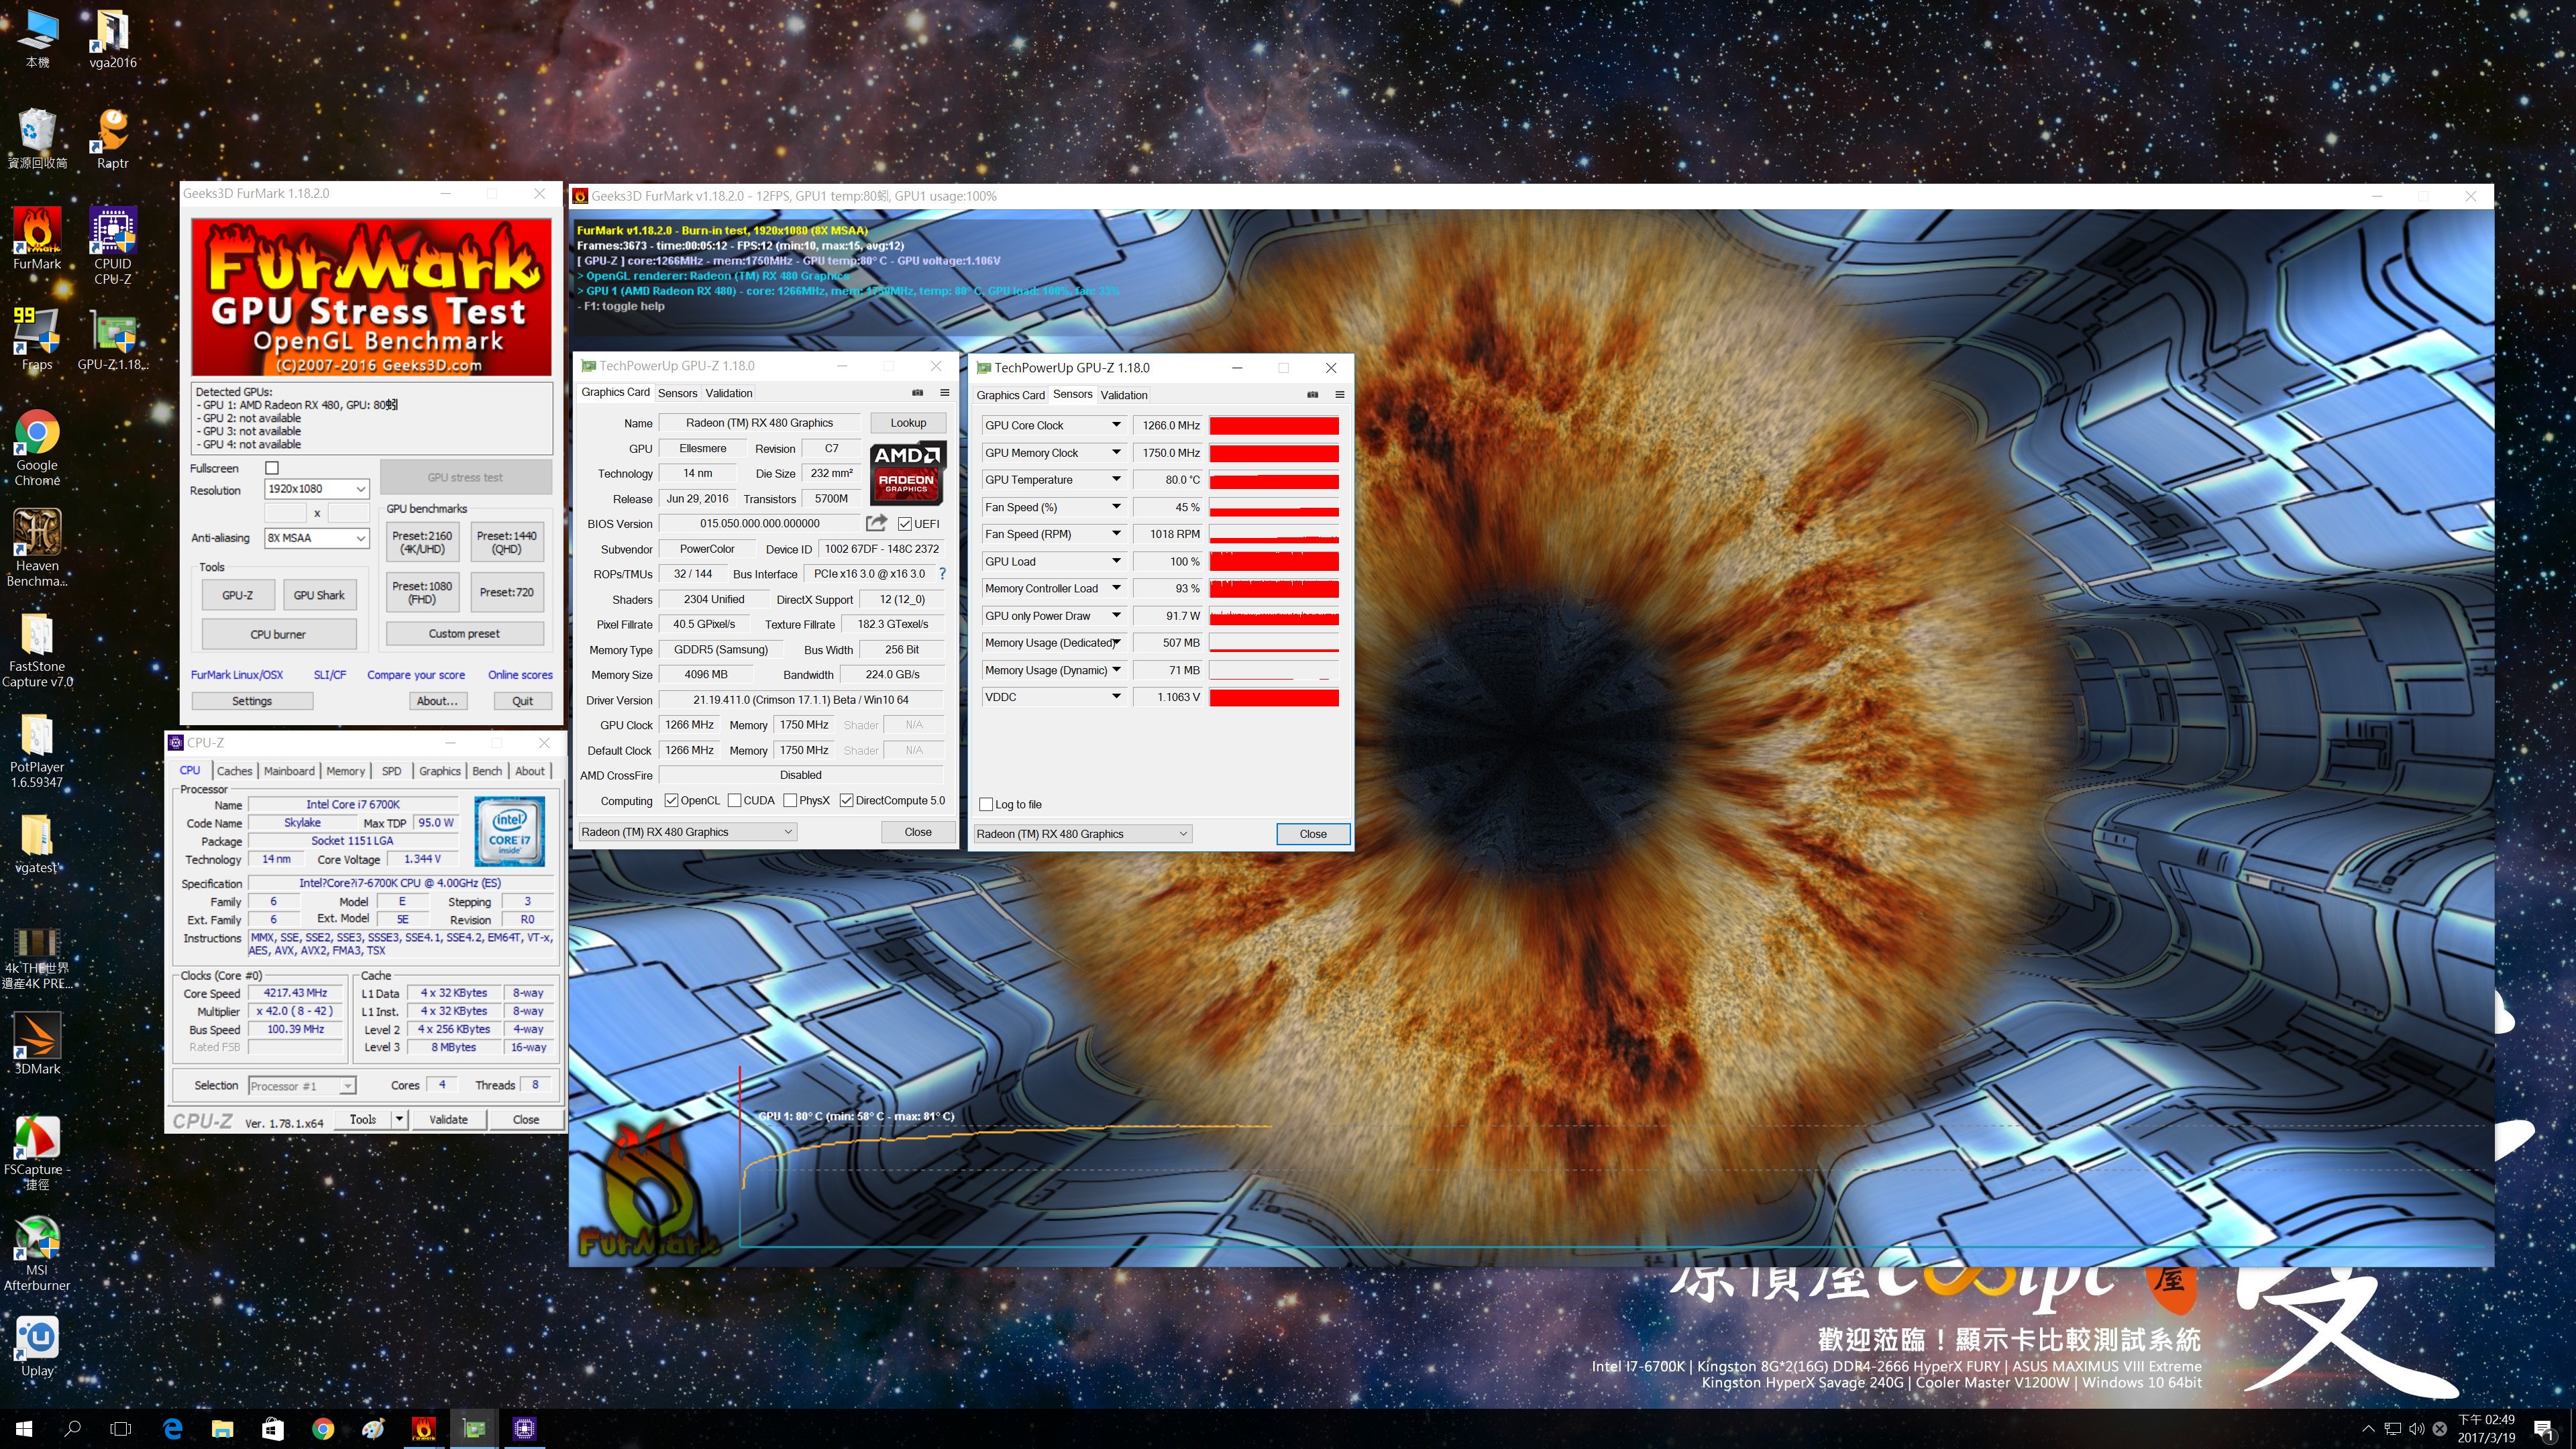The height and width of the screenshot is (1449, 2576).
Task: Click the camera icon in GPU-Z Sensors window
Action: [1312, 394]
